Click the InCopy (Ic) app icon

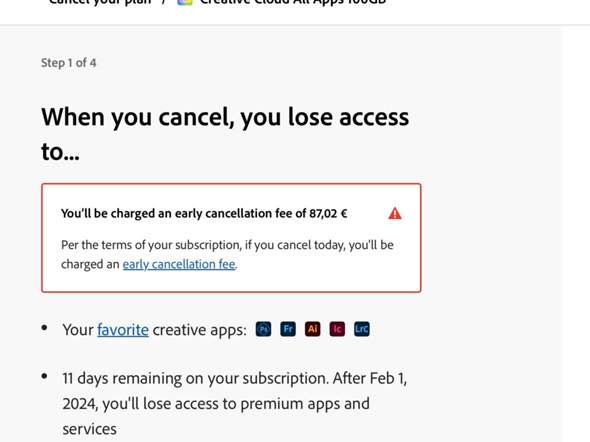tap(337, 329)
